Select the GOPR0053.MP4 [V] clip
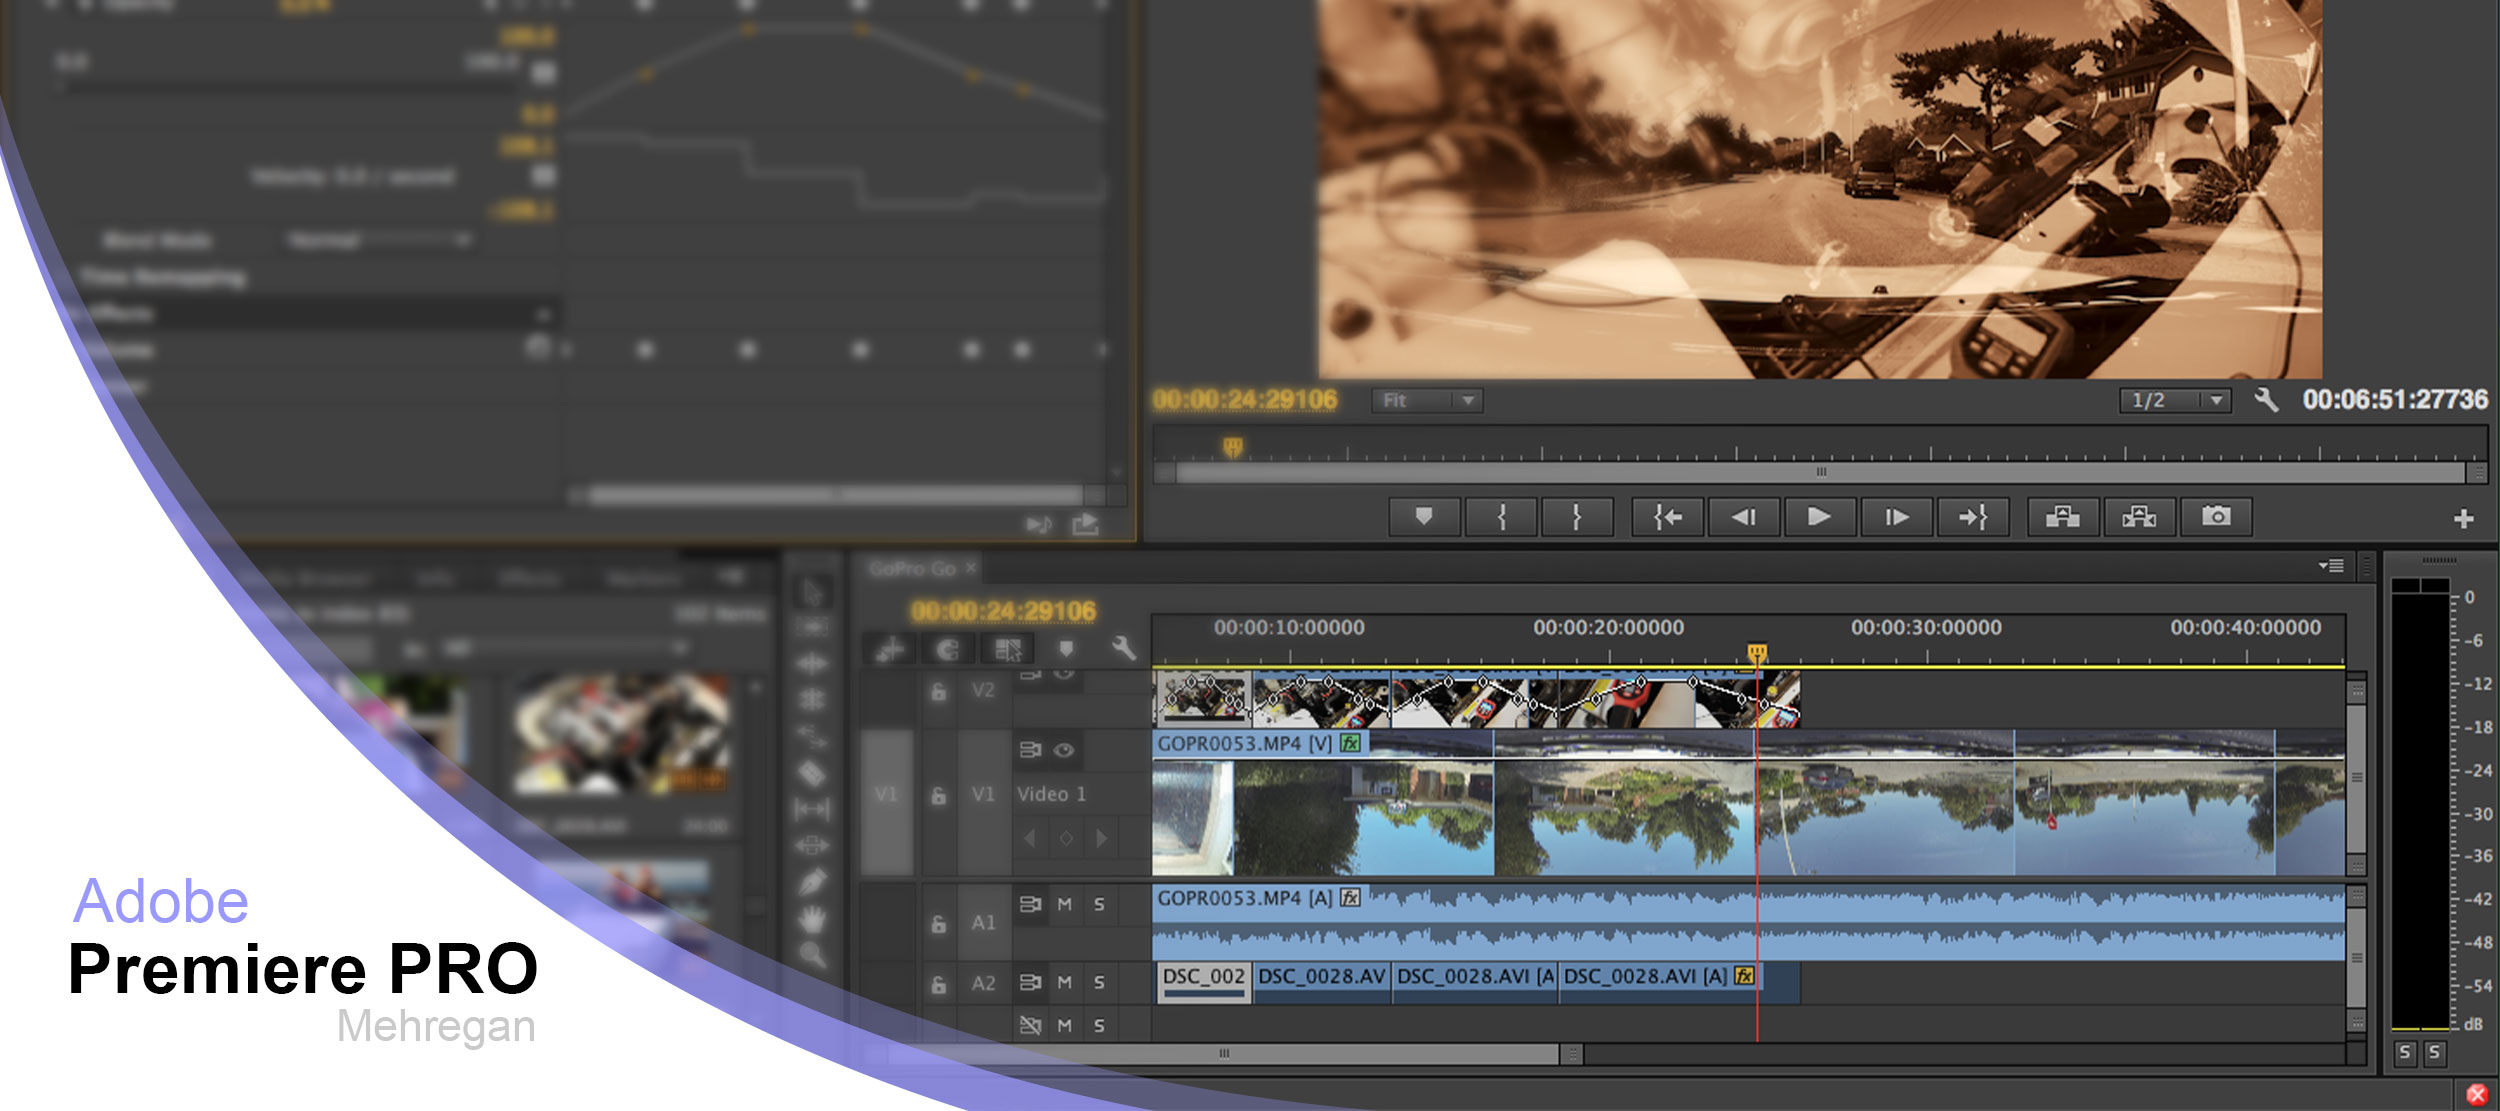 point(1748,803)
